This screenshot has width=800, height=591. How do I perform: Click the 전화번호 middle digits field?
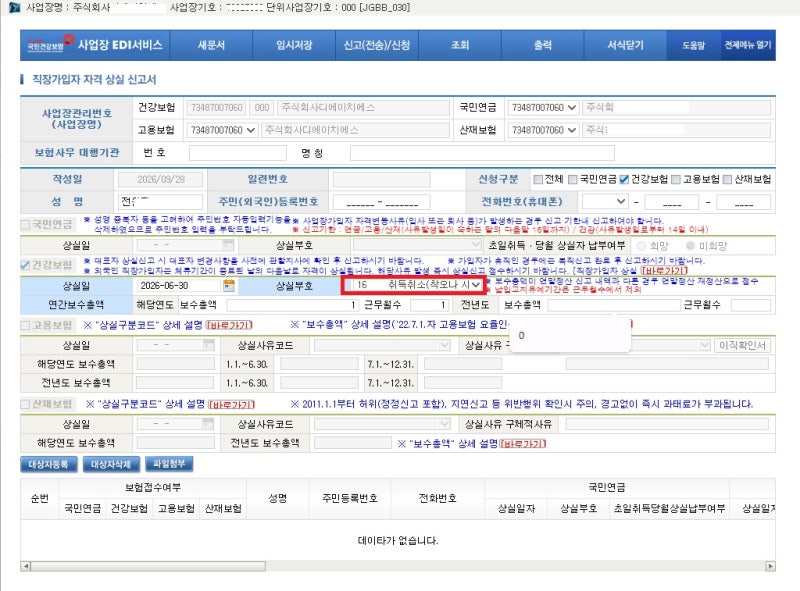click(x=671, y=202)
